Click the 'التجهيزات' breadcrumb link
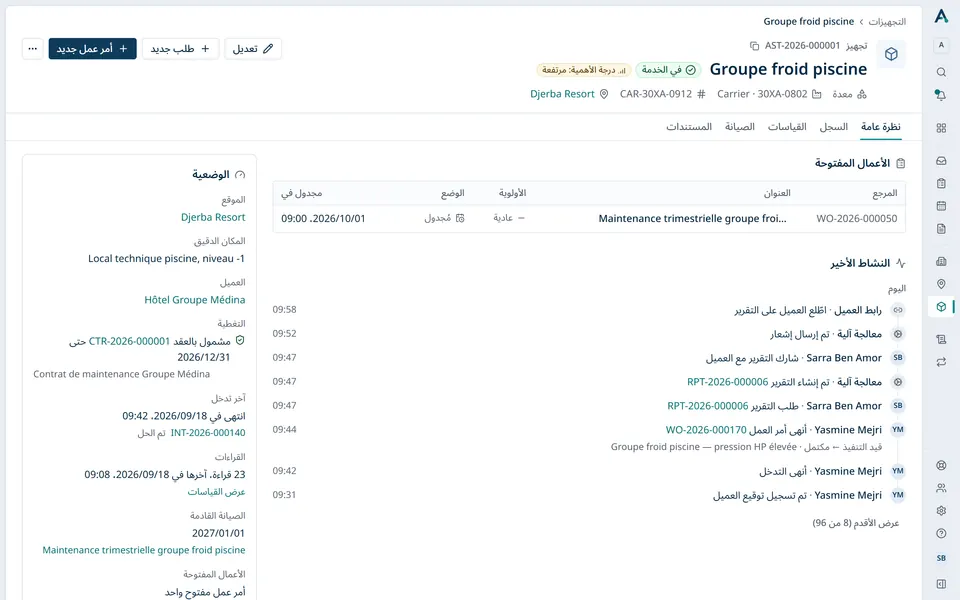Image resolution: width=960 pixels, height=600 pixels. click(x=887, y=21)
